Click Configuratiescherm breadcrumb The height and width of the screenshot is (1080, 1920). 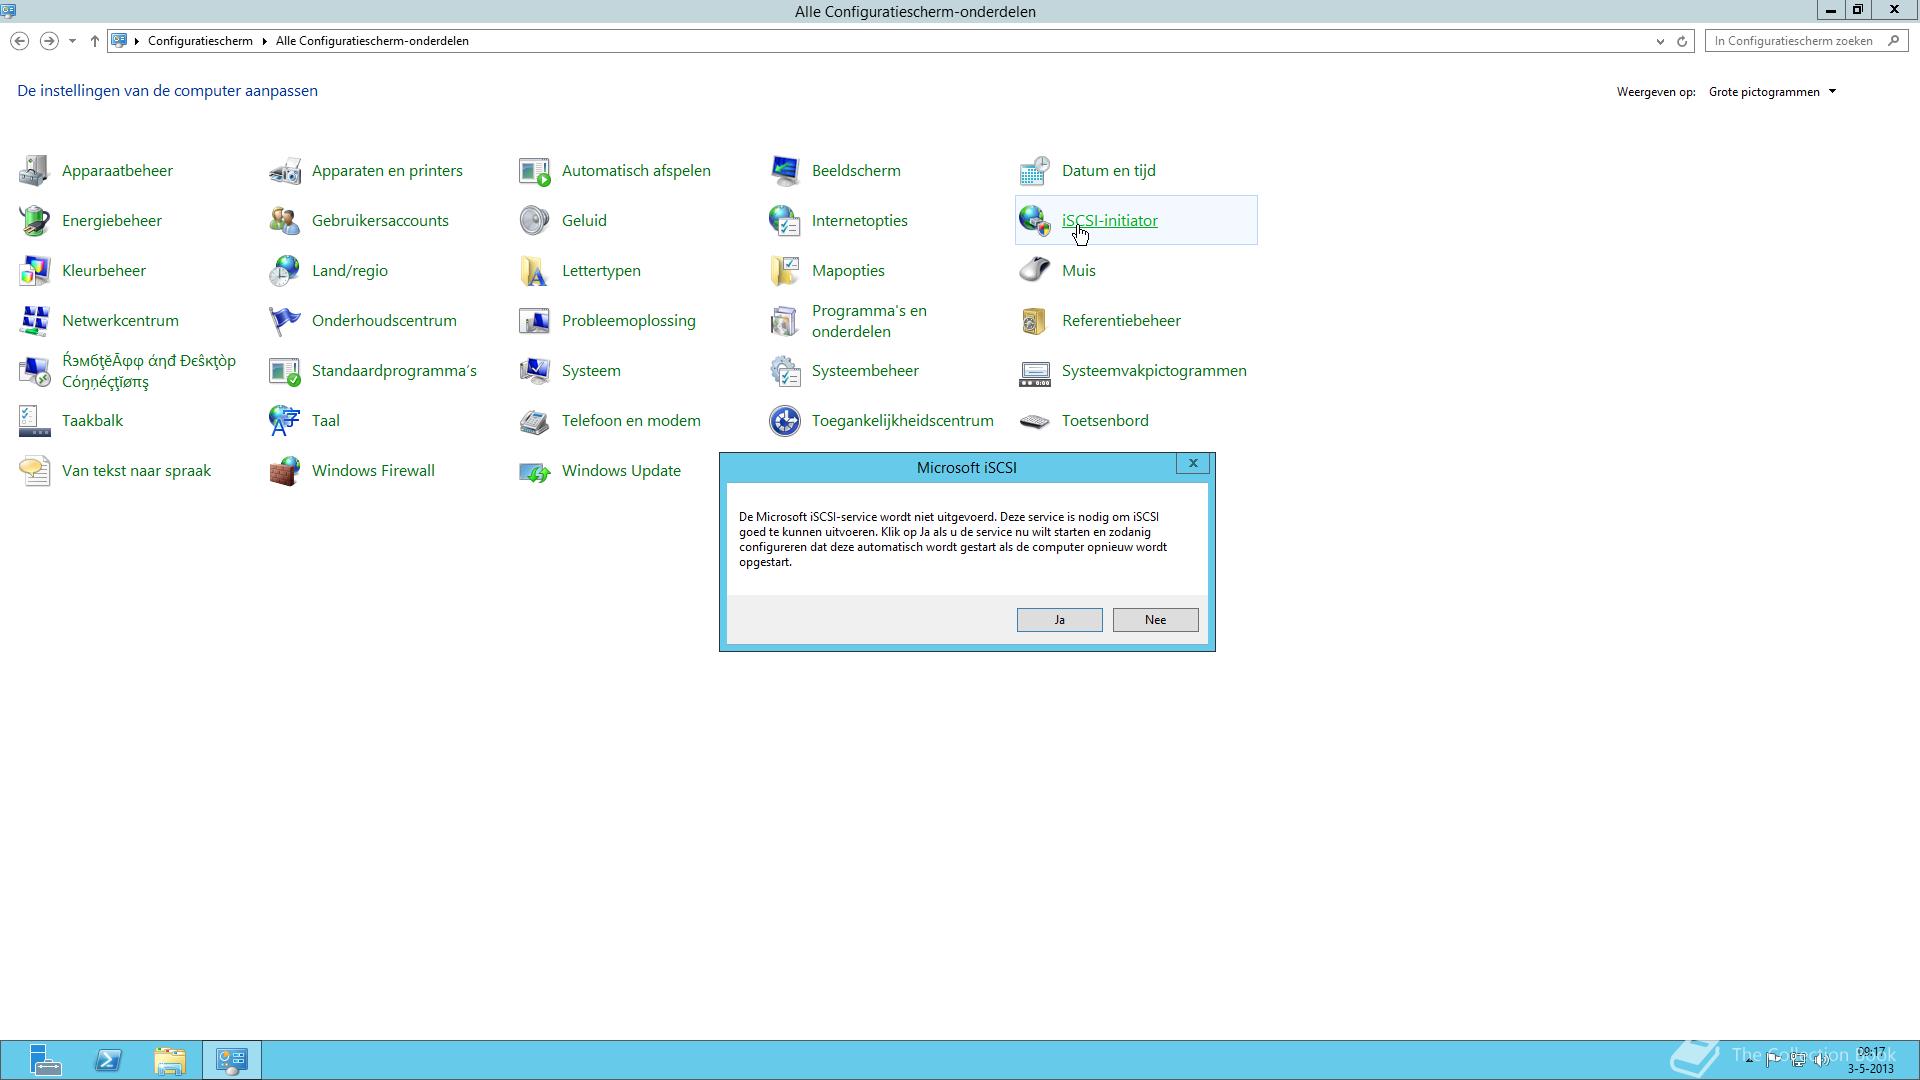pos(200,41)
